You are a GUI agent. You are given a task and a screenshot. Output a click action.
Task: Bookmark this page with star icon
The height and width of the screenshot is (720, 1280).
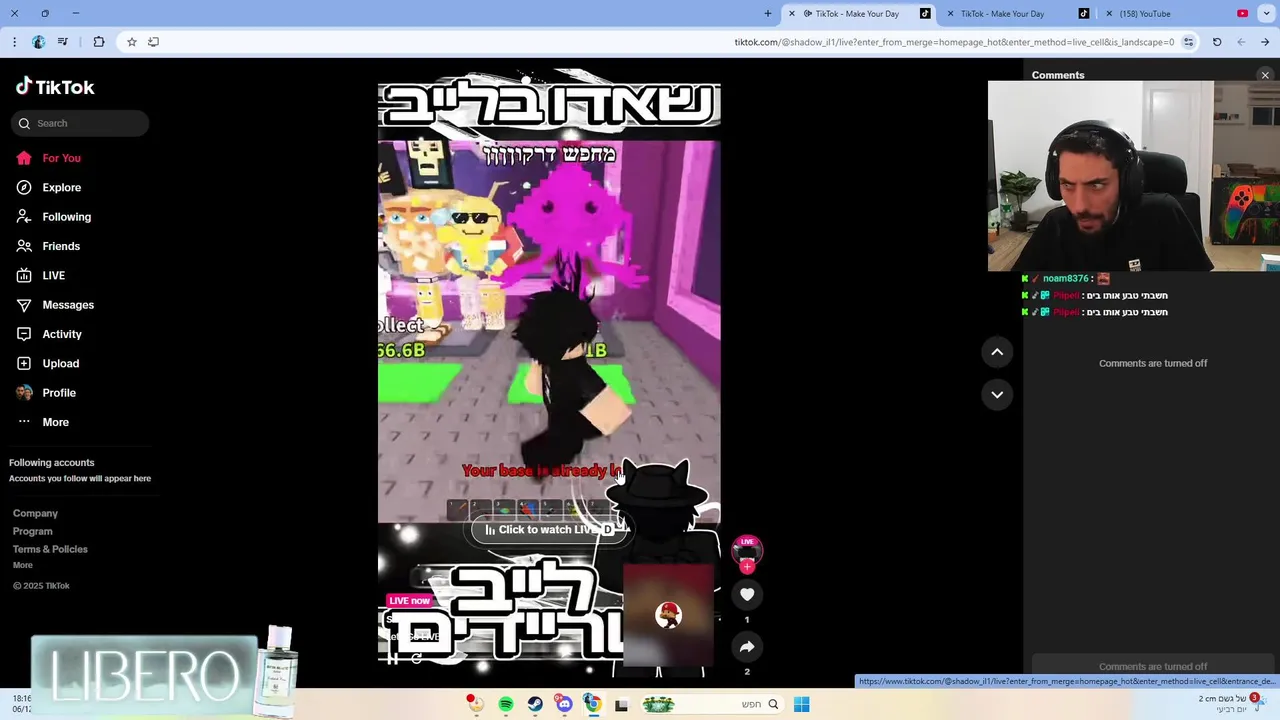(131, 42)
